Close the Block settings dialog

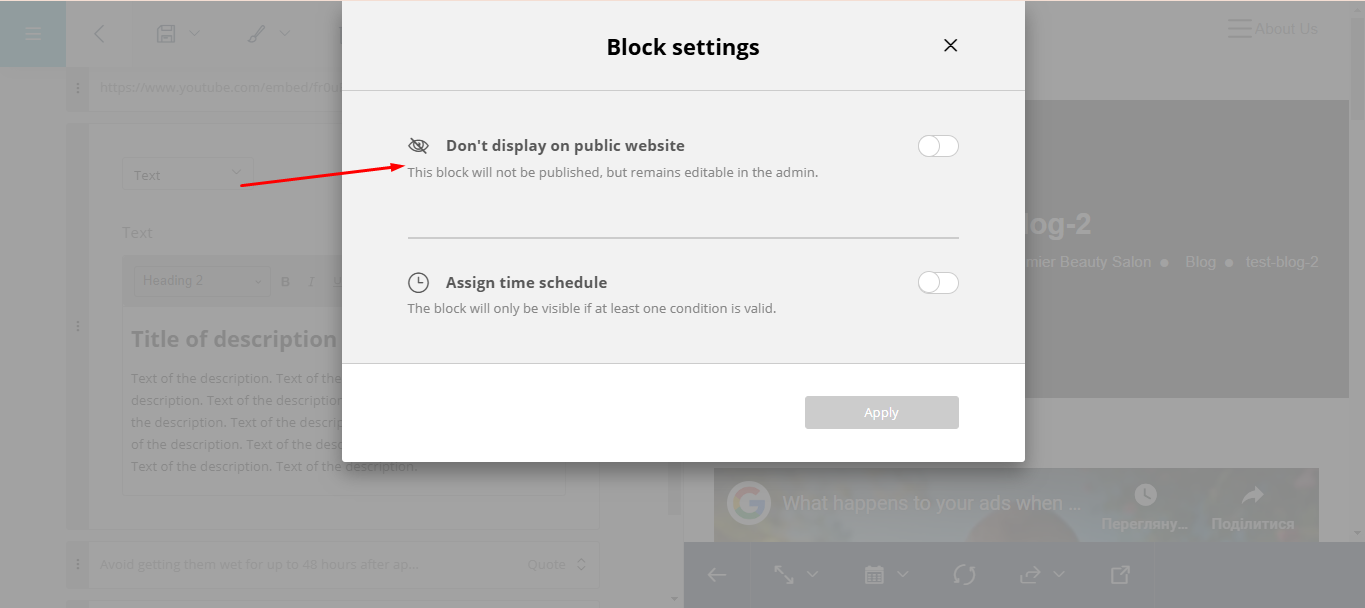point(950,46)
